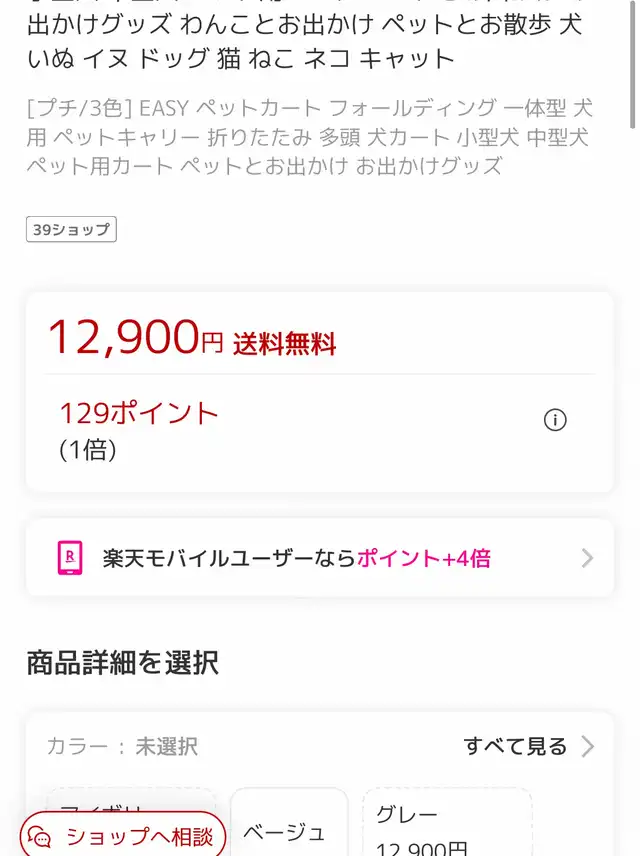Click the 129ポイント text
The image size is (640, 856).
click(x=138, y=413)
